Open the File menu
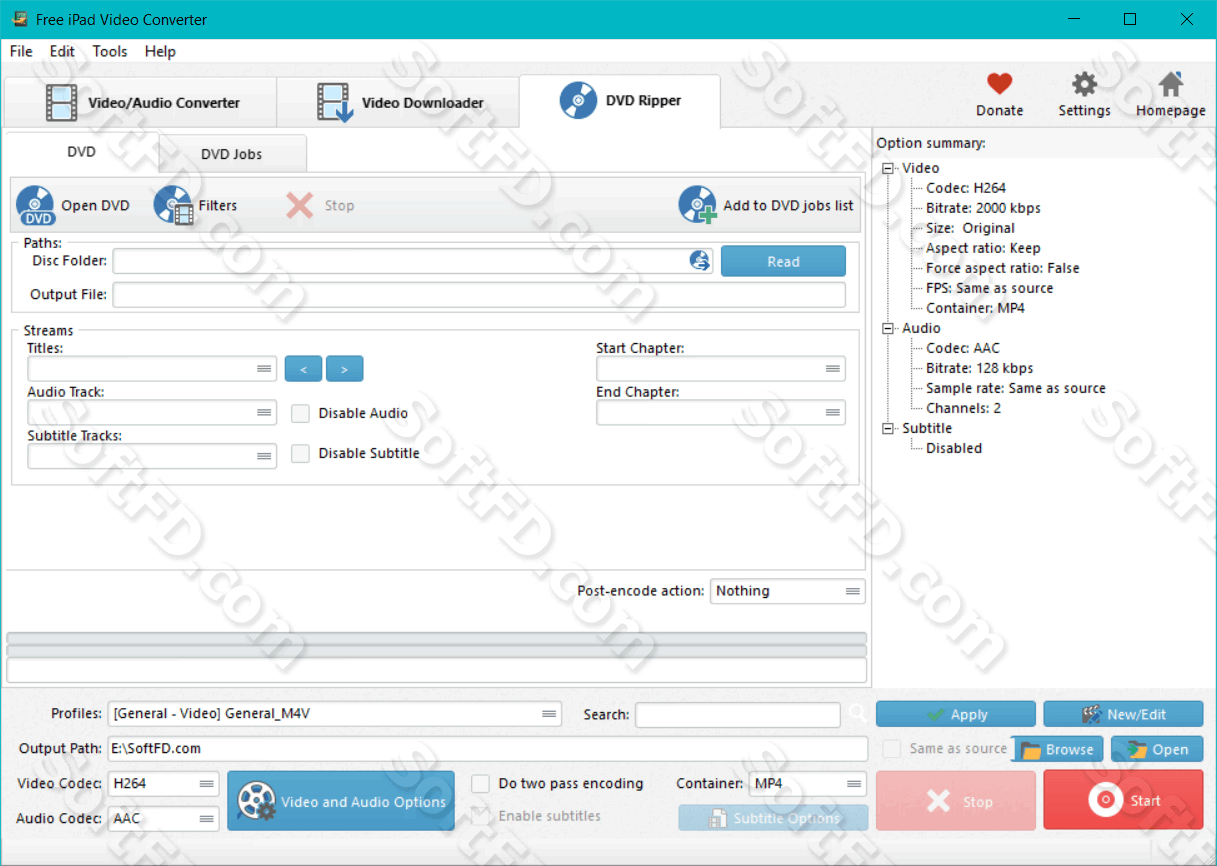1217x866 pixels. (21, 51)
